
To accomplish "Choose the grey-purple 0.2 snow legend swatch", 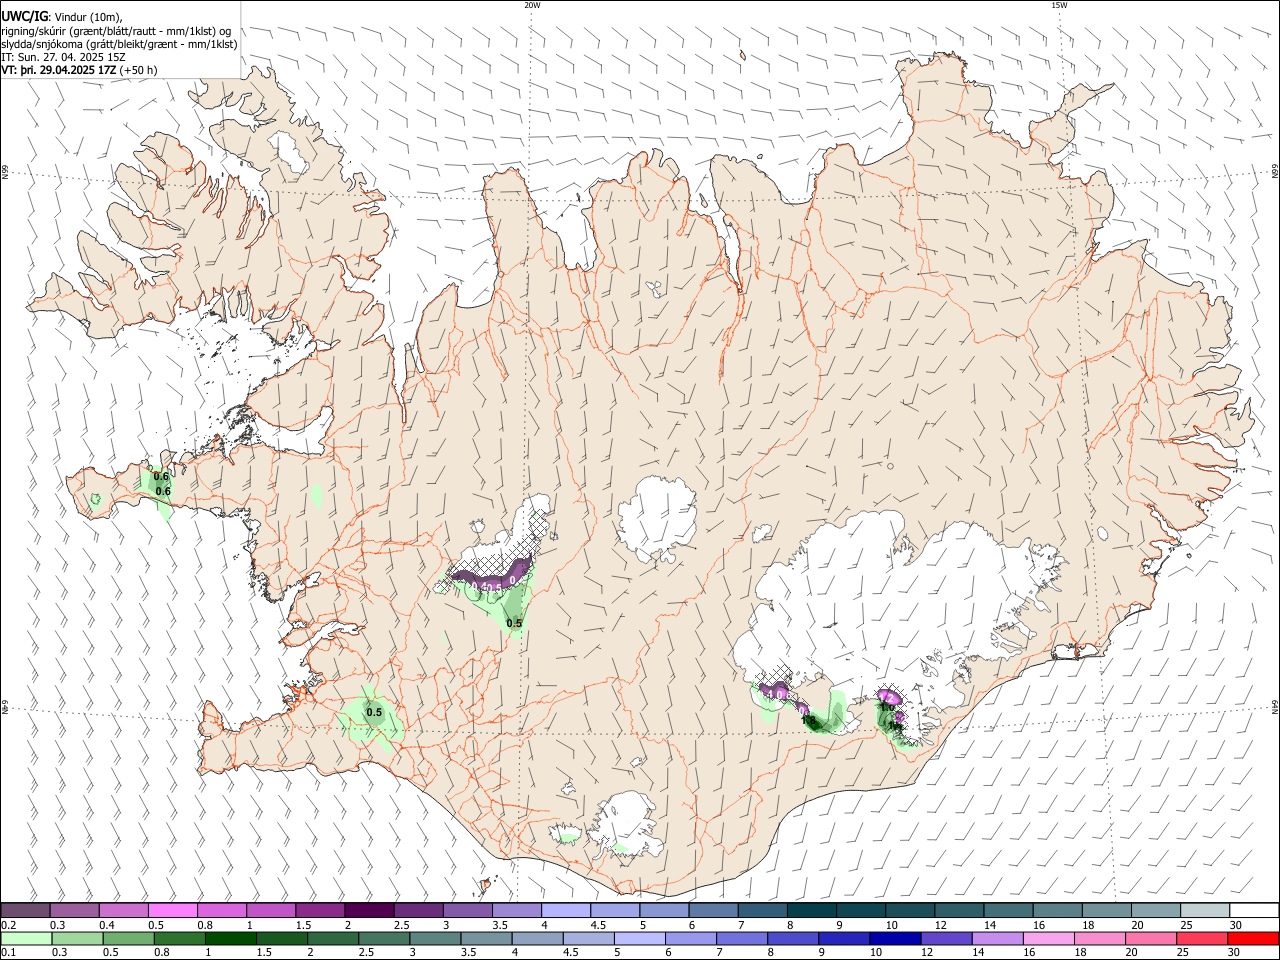I will 25,910.
